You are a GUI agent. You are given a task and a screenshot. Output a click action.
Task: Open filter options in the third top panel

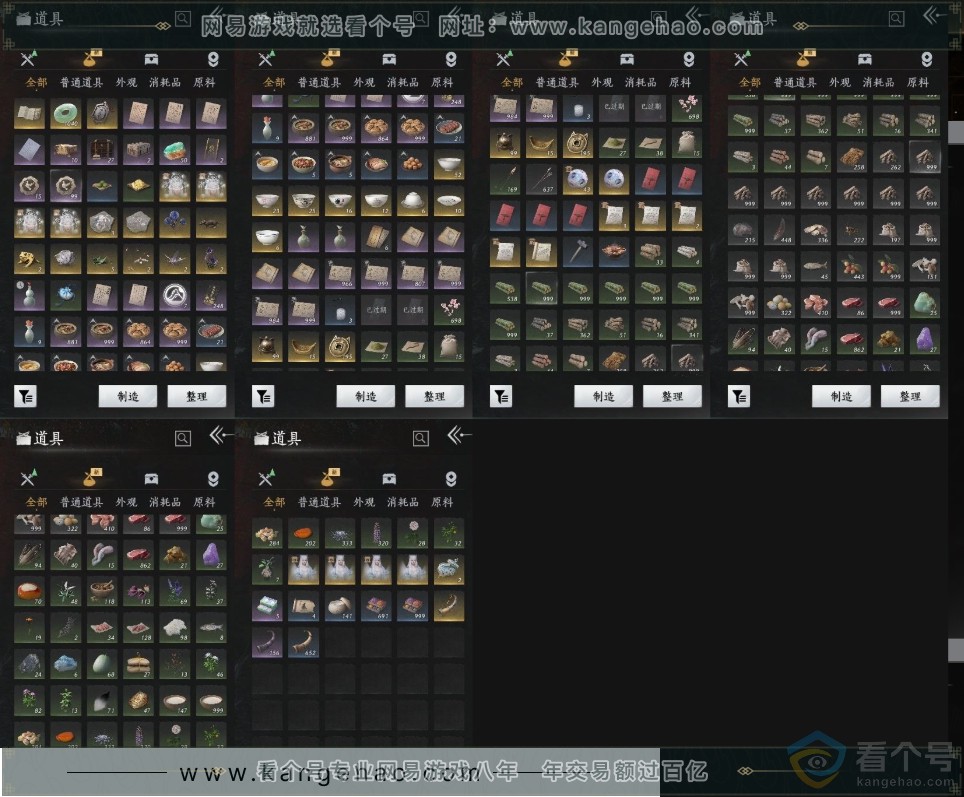point(501,396)
